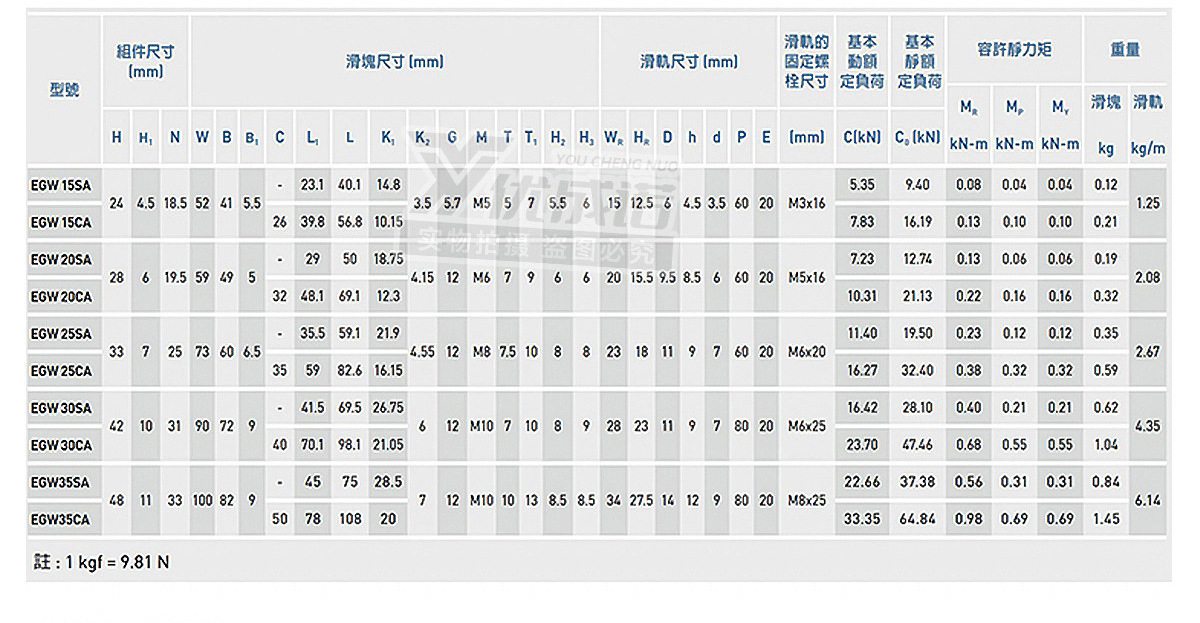This screenshot has height=623, width=1200.
Task: Click the note 1 kgf = 9.81 N
Action: pos(103,562)
